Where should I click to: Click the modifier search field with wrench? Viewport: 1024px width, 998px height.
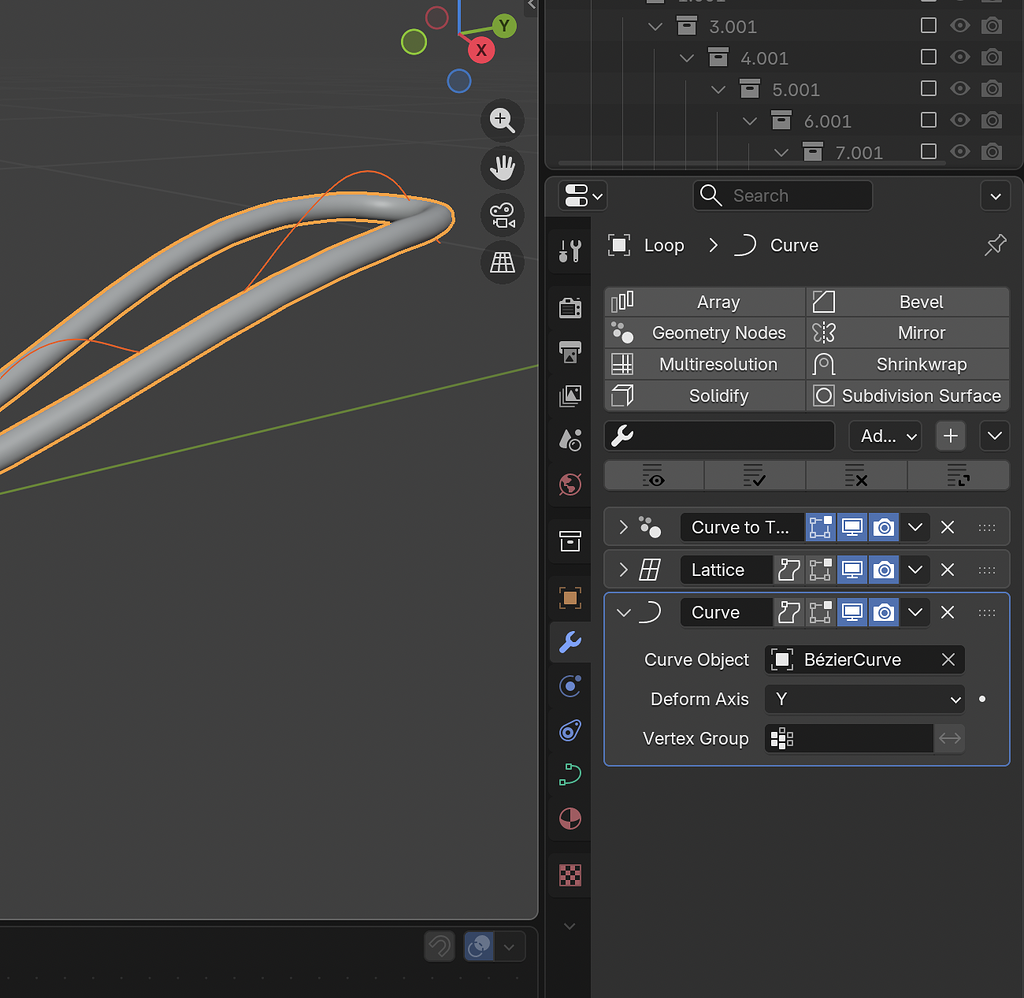pyautogui.click(x=720, y=436)
